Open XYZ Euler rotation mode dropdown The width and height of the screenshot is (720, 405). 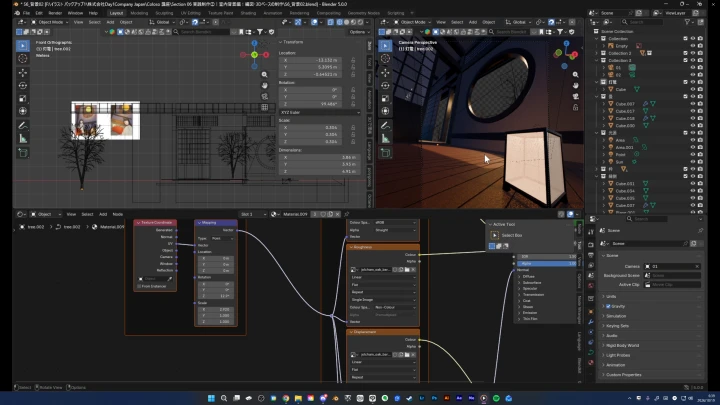pos(319,112)
